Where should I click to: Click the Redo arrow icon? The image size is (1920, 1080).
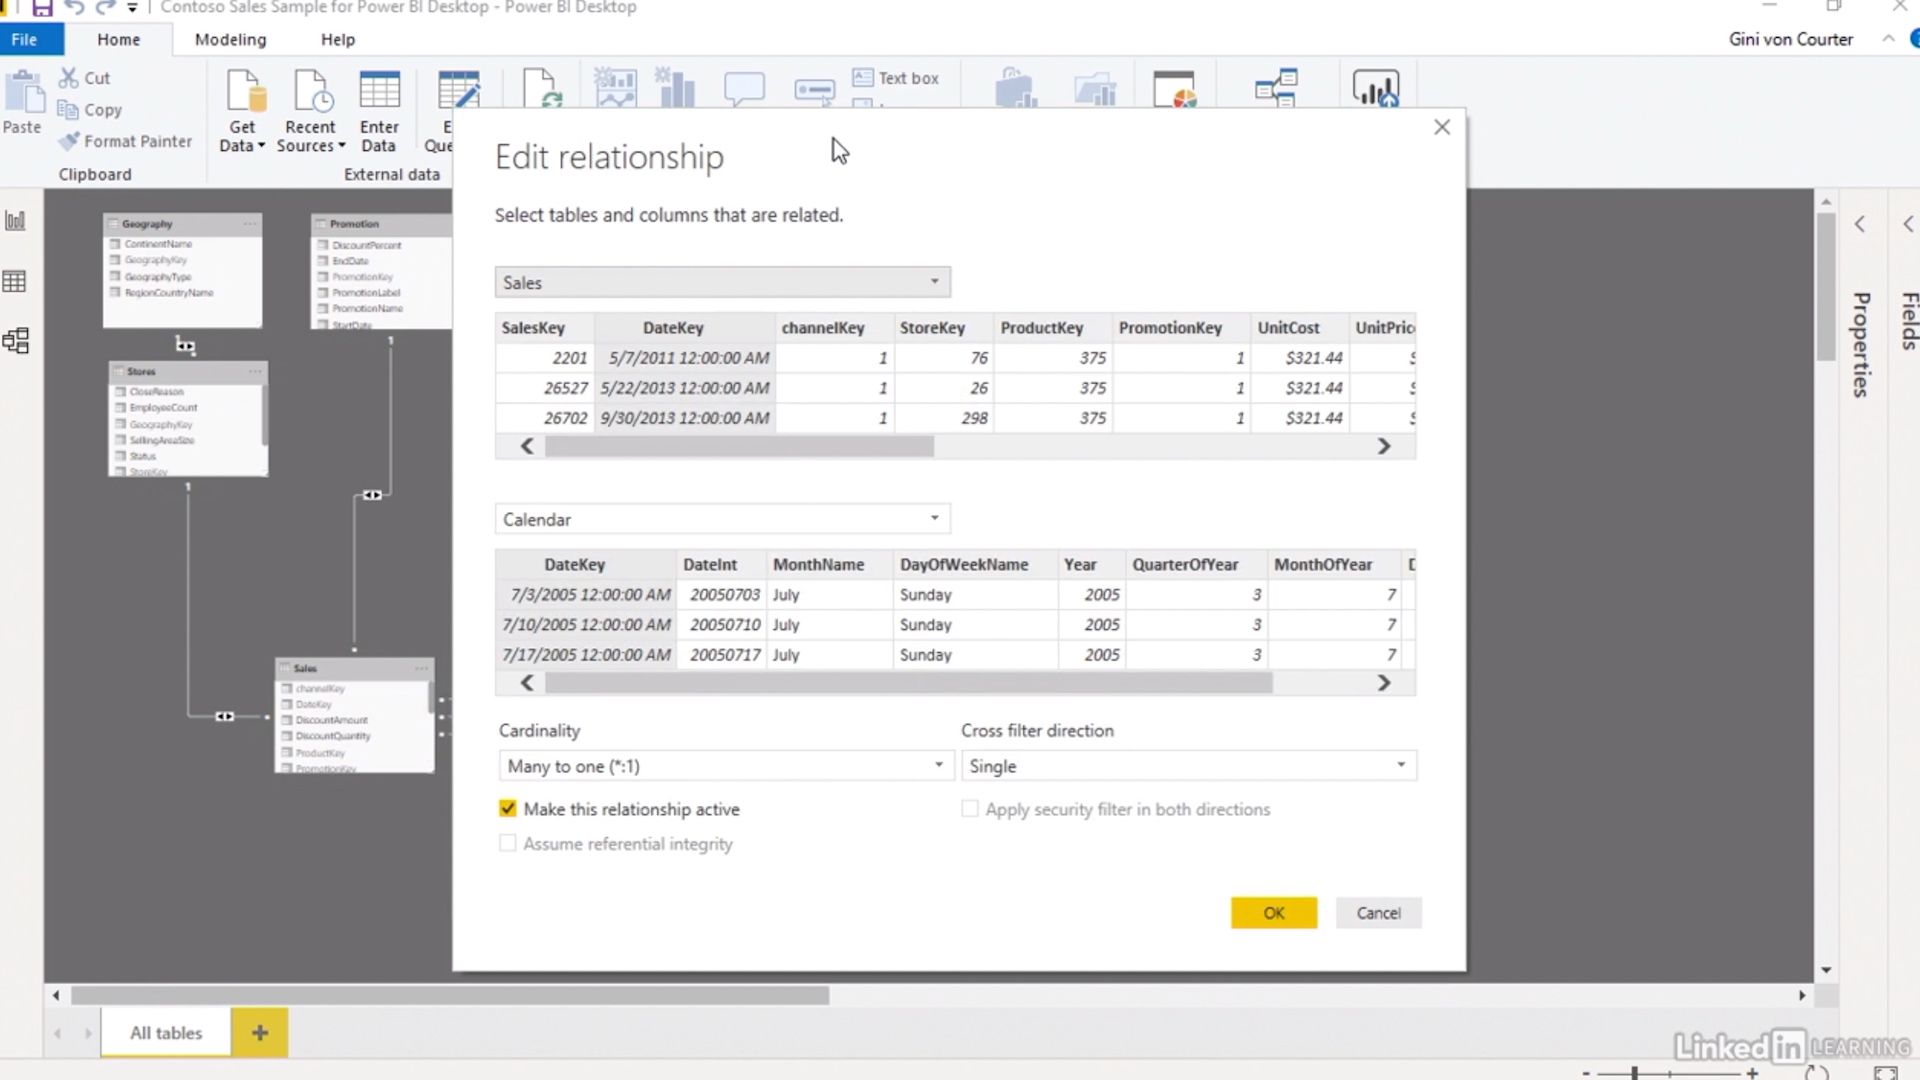coord(105,8)
